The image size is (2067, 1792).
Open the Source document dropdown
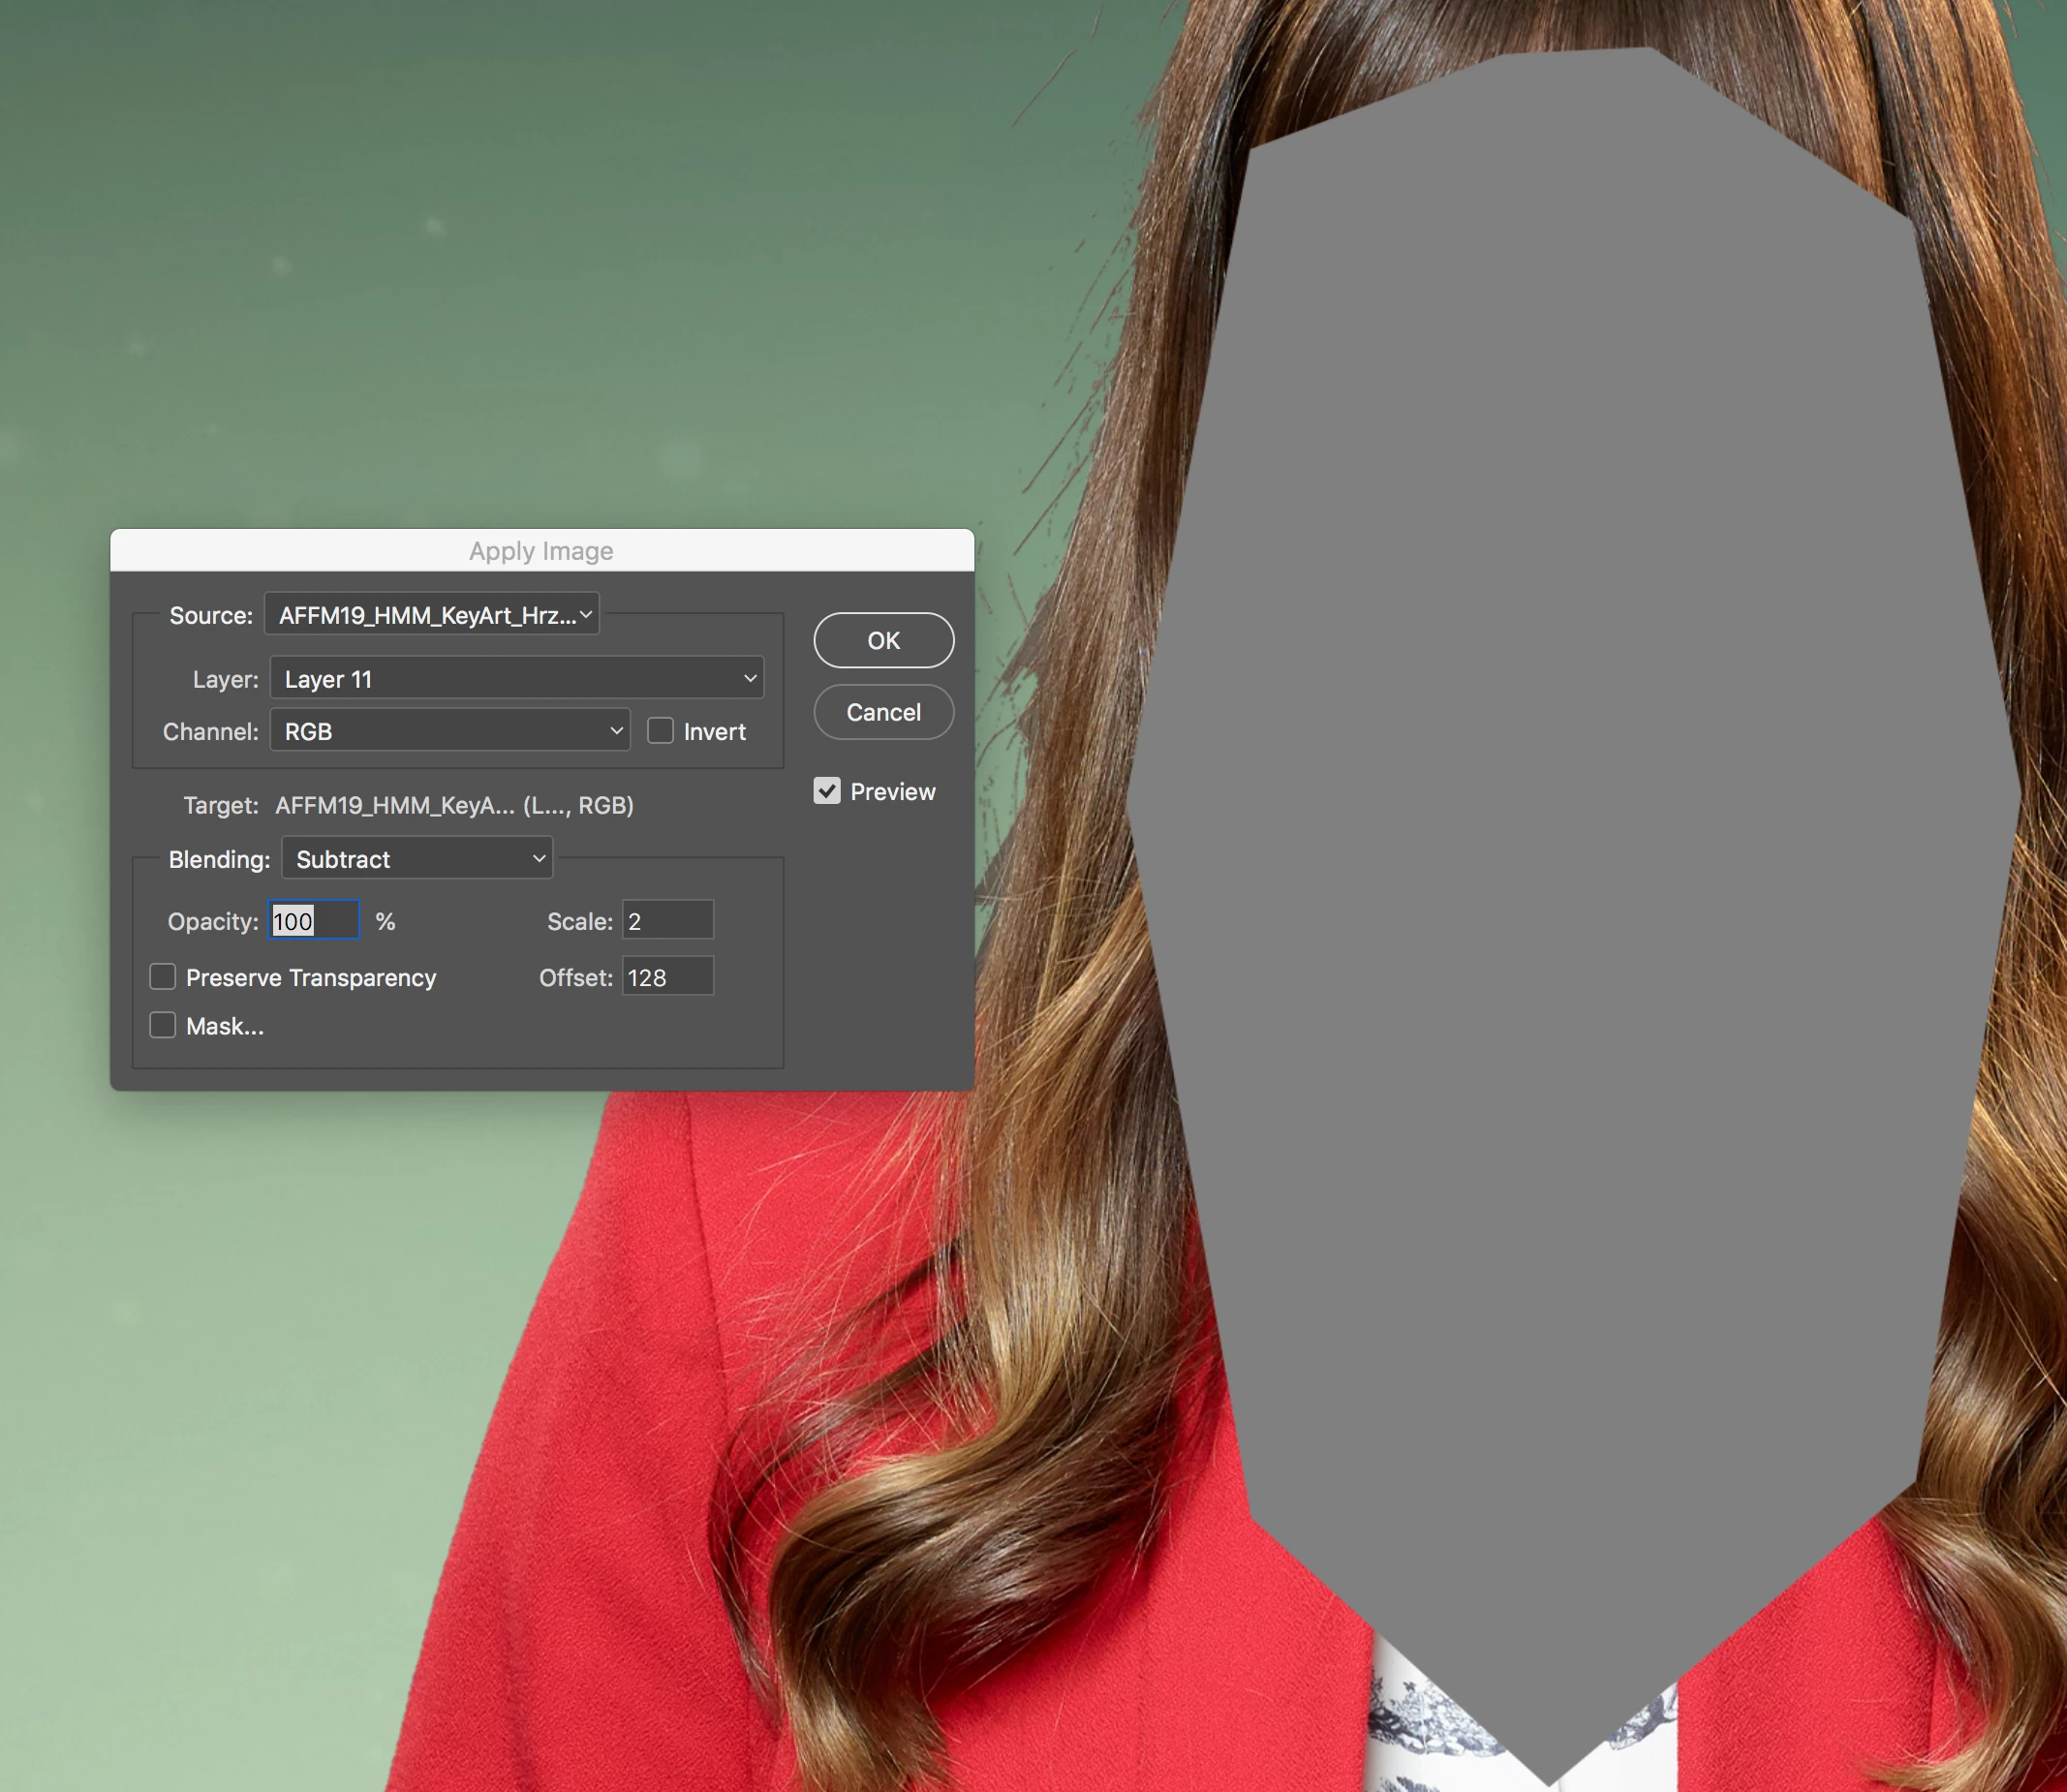tap(432, 615)
